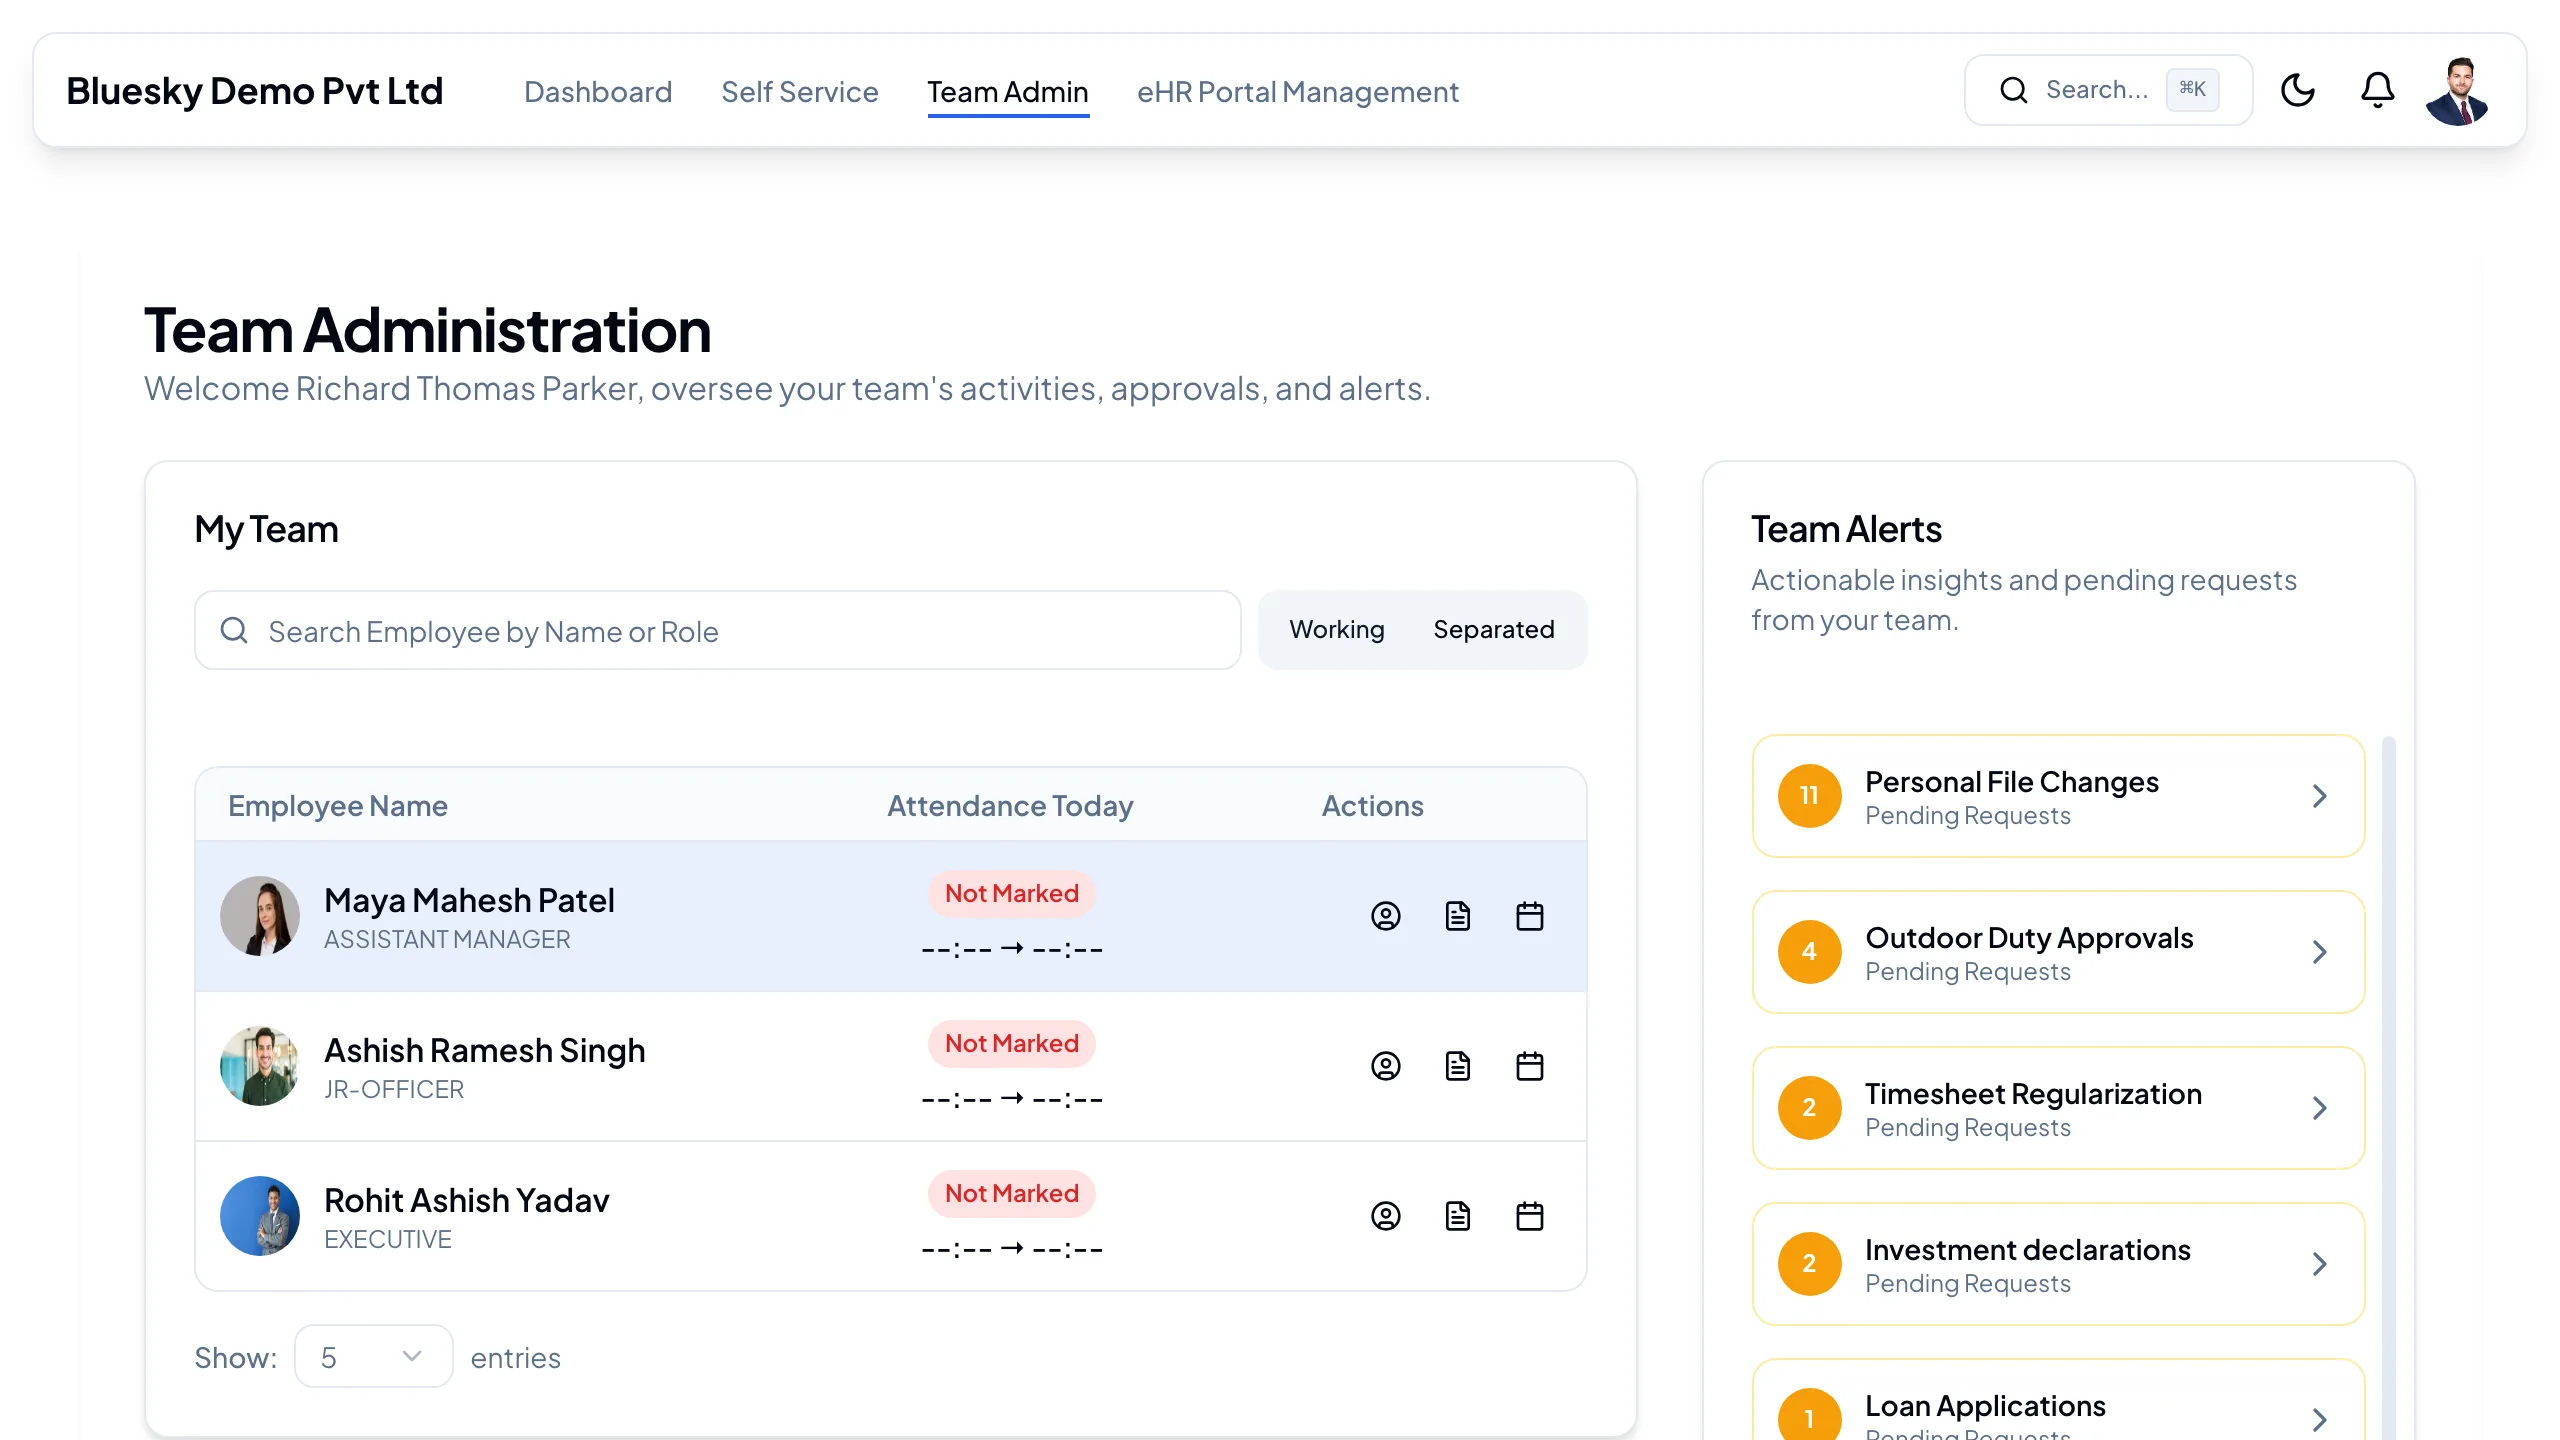The width and height of the screenshot is (2560, 1440).
Task: Open Rohit Ashish Yadav's calendar icon
Action: tap(1529, 1216)
